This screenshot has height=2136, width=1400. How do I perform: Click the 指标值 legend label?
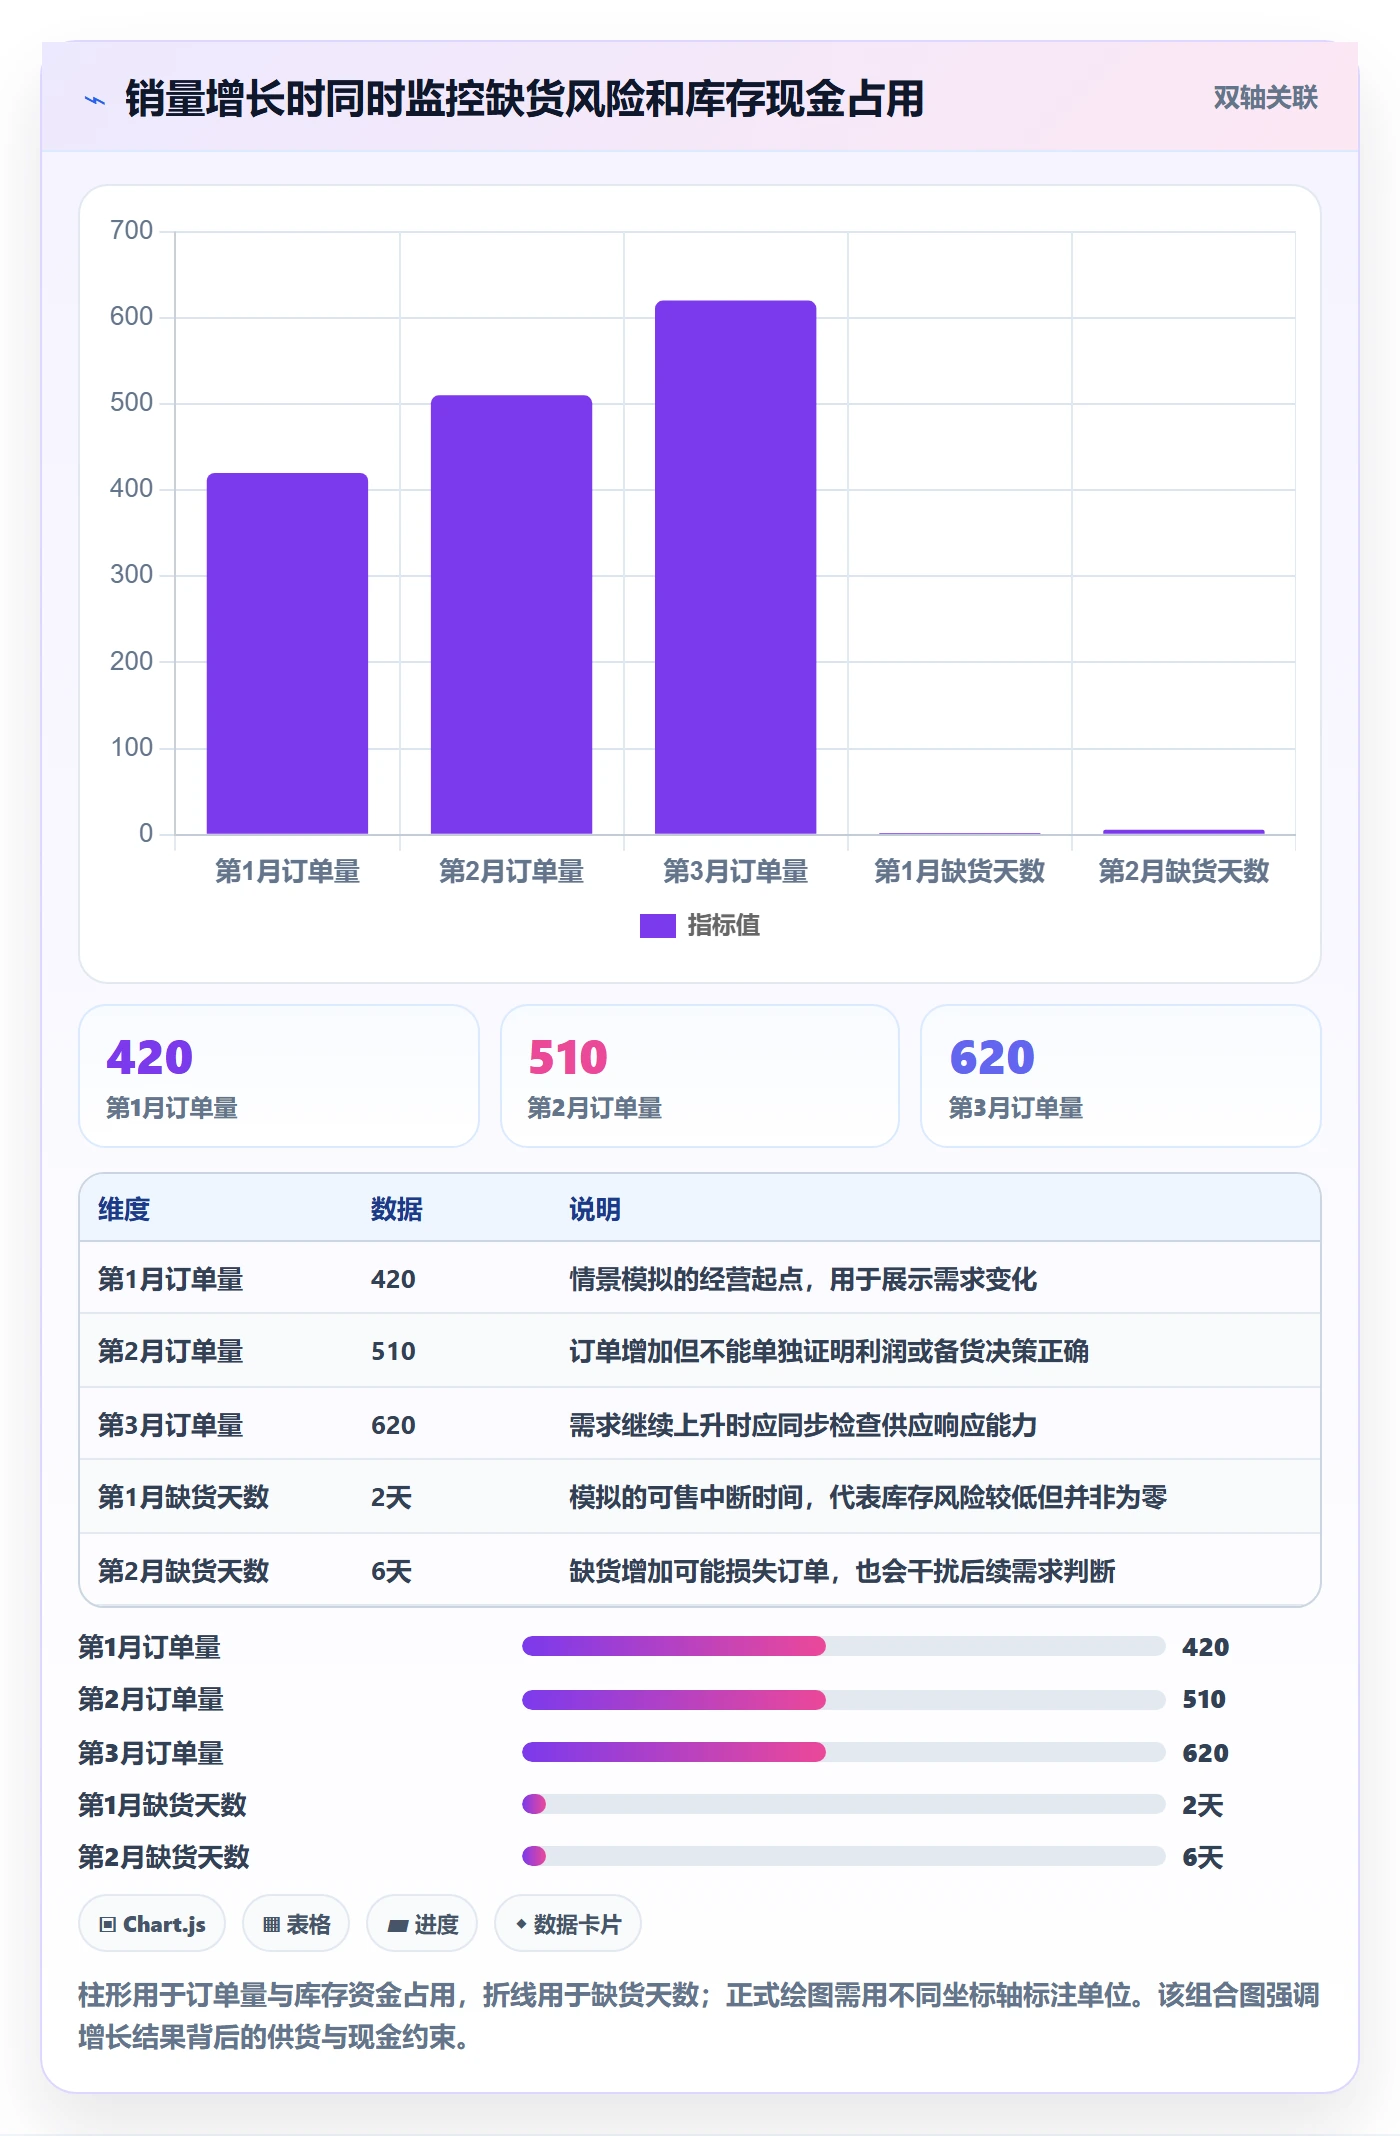pyautogui.click(x=723, y=926)
